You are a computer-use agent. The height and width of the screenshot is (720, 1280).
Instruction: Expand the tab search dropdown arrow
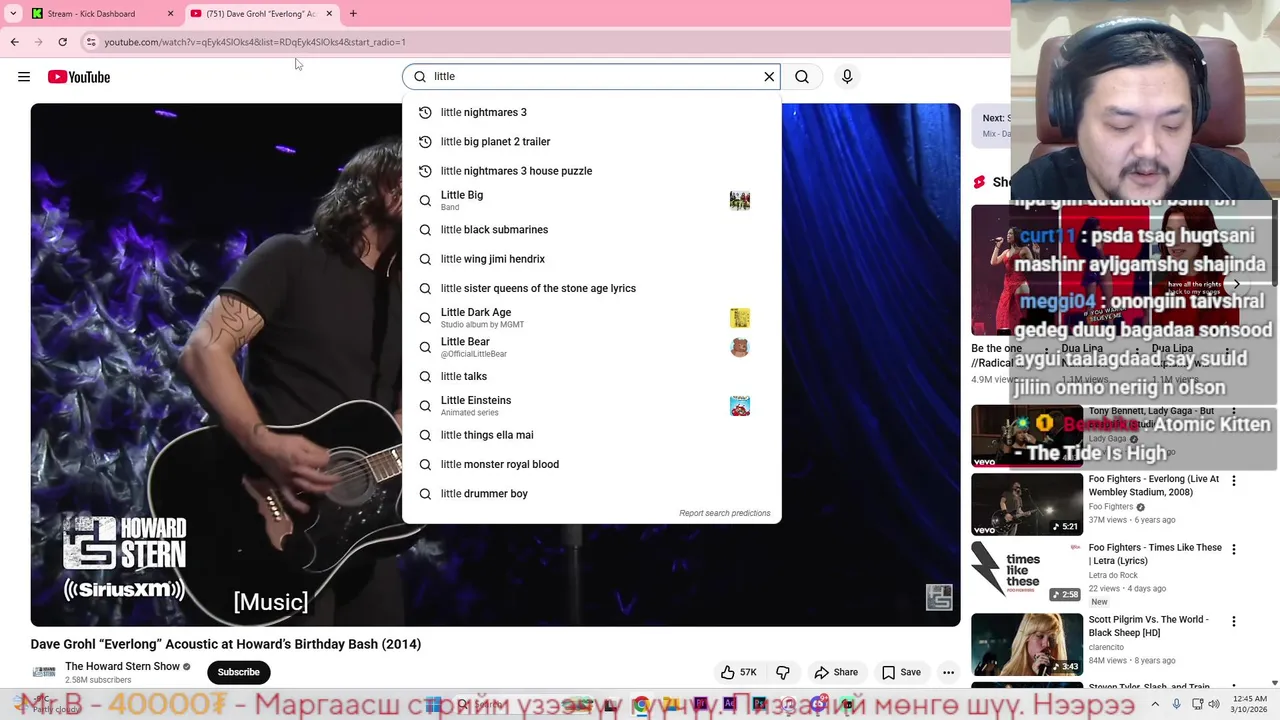13,14
